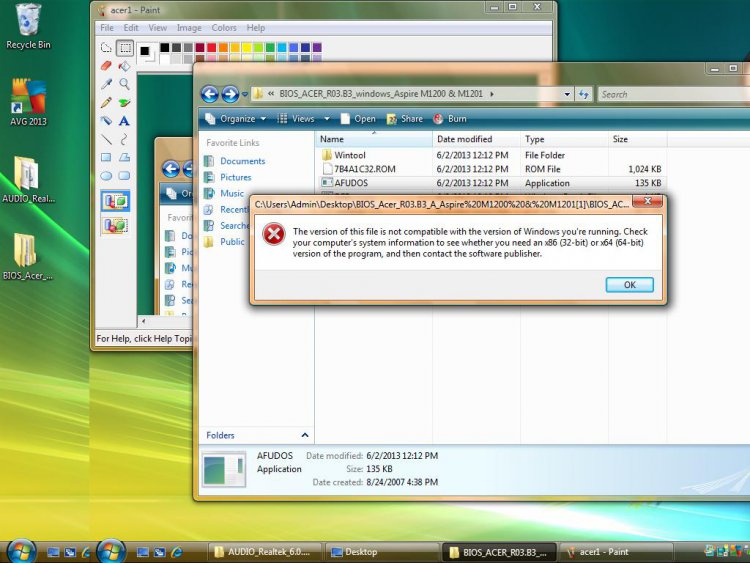This screenshot has width=750, height=563.
Task: Choose the Airbrush tool in Paint
Action: (106, 121)
